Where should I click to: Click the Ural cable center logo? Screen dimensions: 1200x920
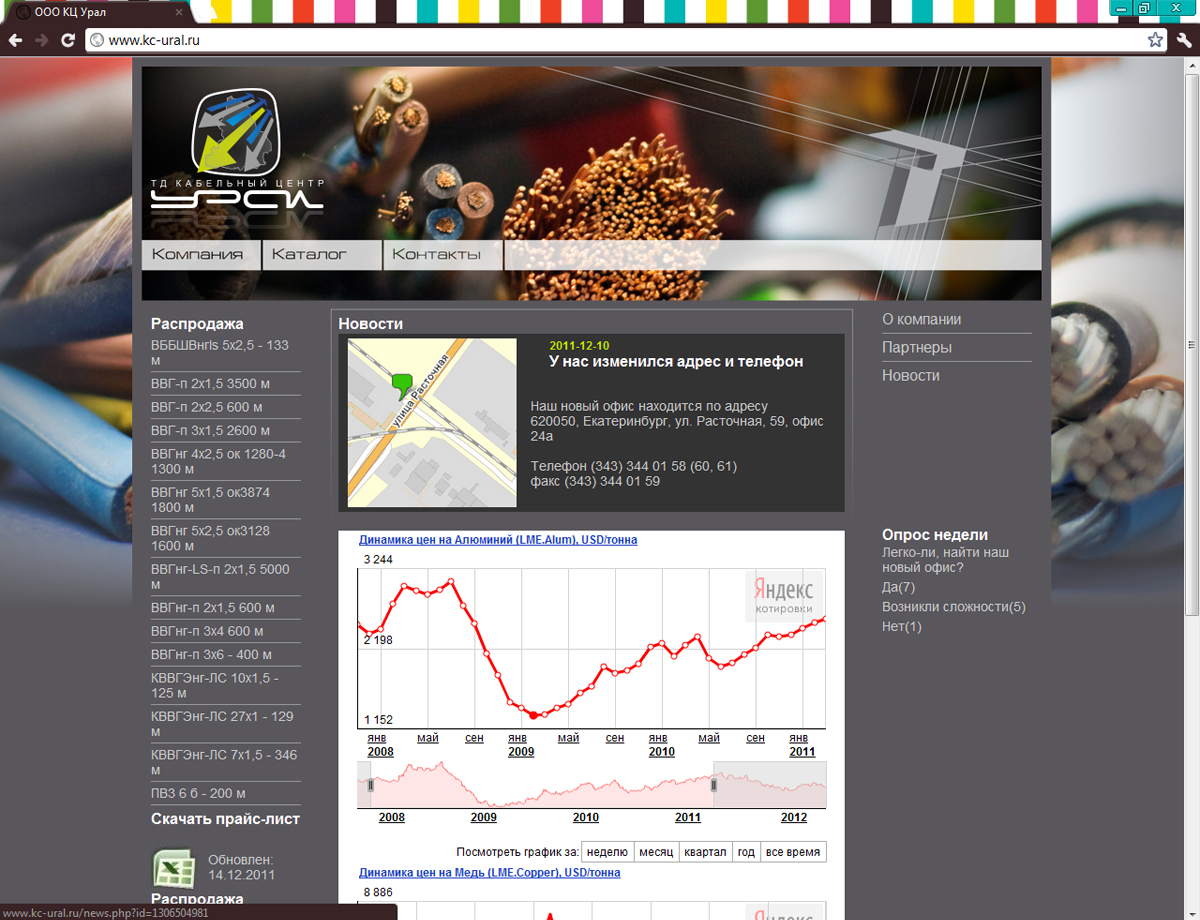(238, 150)
